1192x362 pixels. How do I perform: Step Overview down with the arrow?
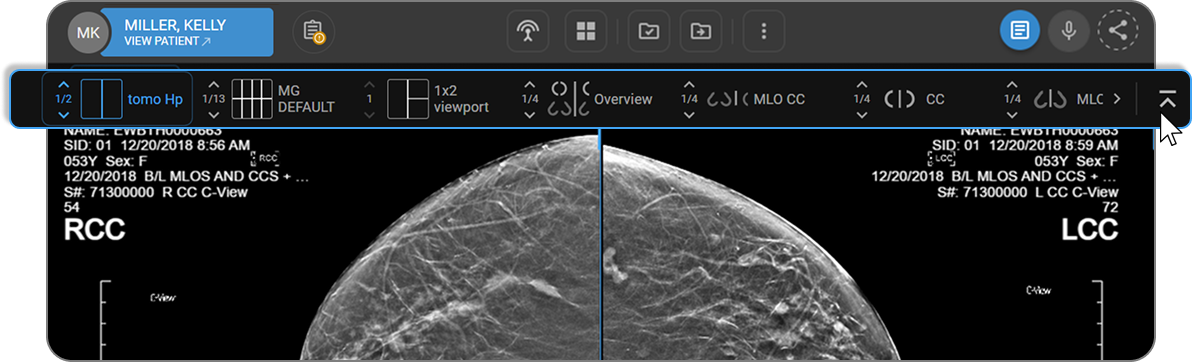click(531, 115)
